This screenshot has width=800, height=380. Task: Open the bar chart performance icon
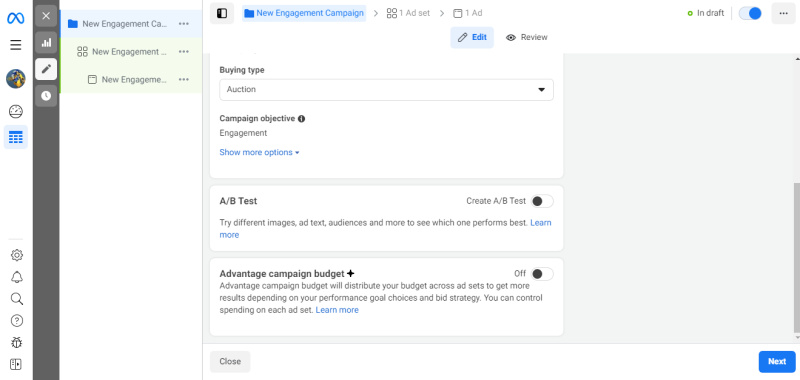pos(46,42)
